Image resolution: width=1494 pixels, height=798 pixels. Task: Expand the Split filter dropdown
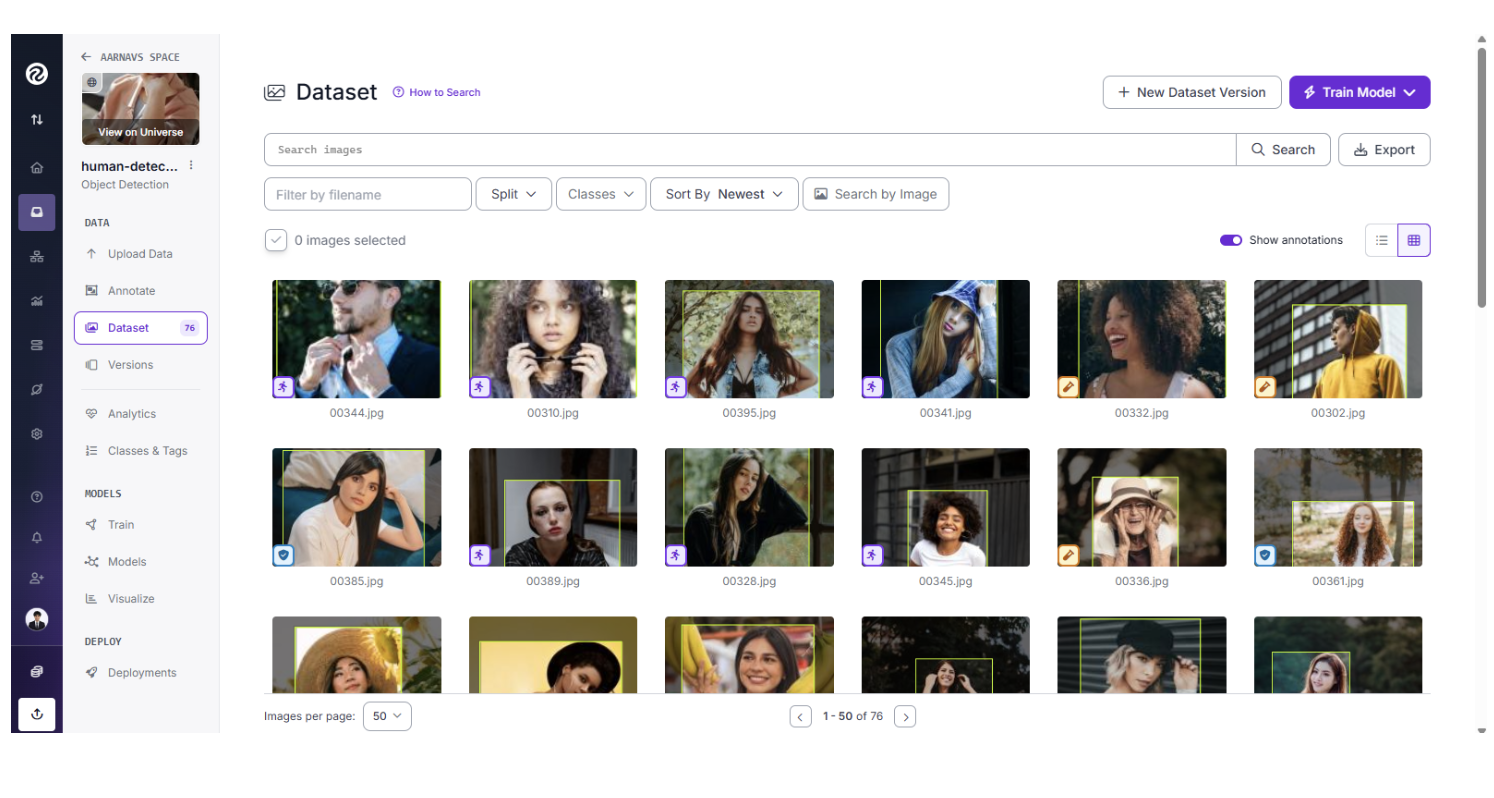coord(514,194)
